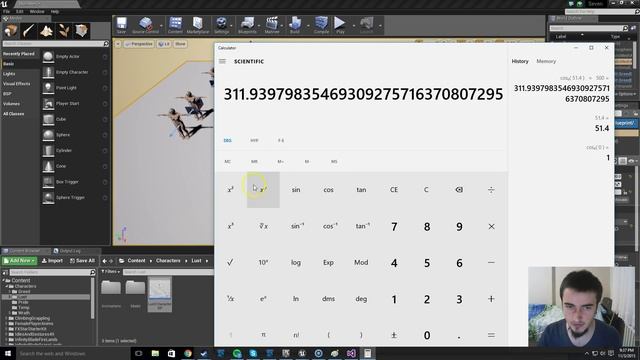Select the Landscape mode icon

click(x=46, y=31)
